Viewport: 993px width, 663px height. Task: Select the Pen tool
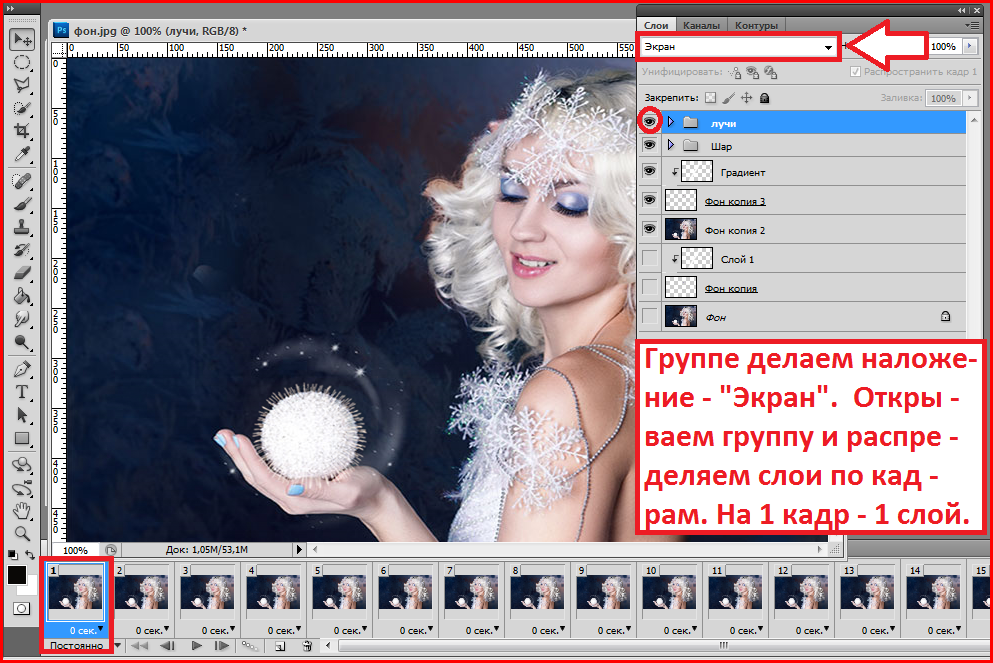coord(22,369)
